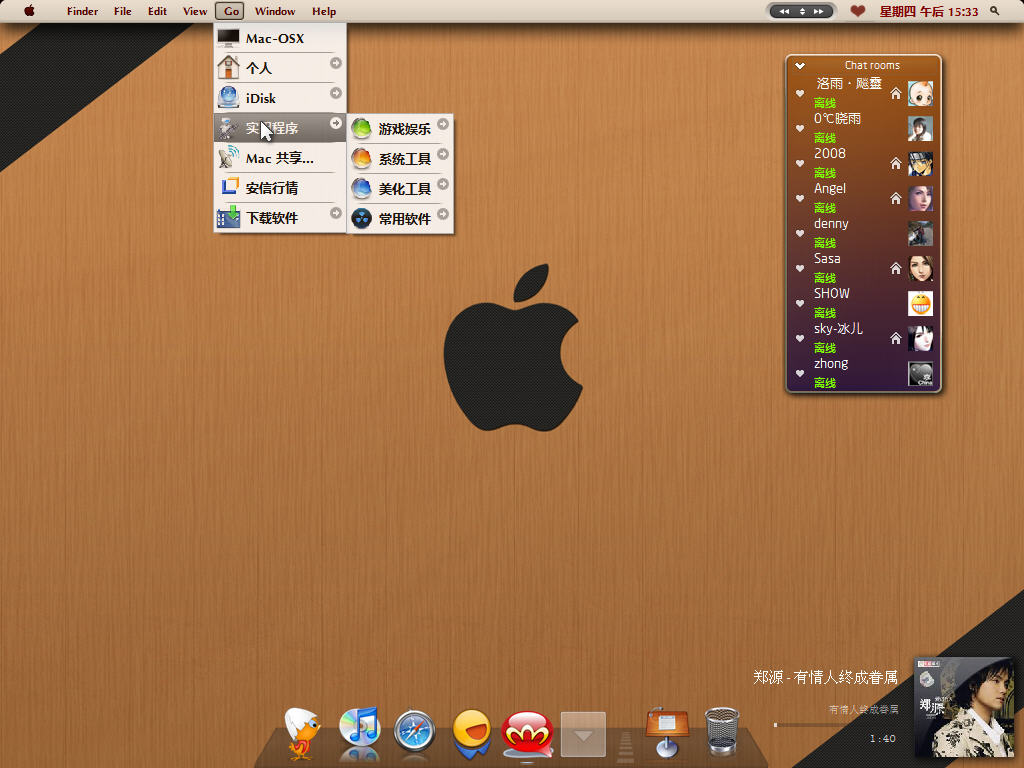Launch iTunes from the dock
Viewport: 1024px width, 768px height.
click(360, 726)
